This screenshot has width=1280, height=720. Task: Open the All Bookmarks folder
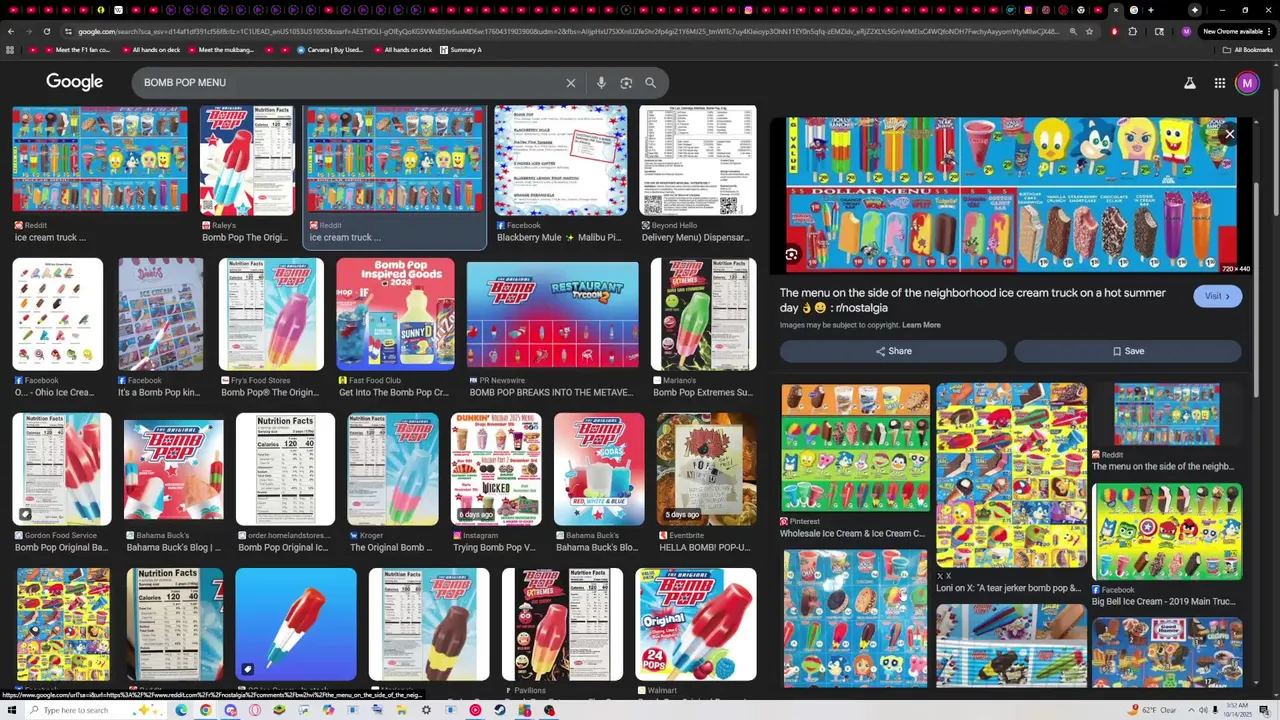(x=1248, y=50)
